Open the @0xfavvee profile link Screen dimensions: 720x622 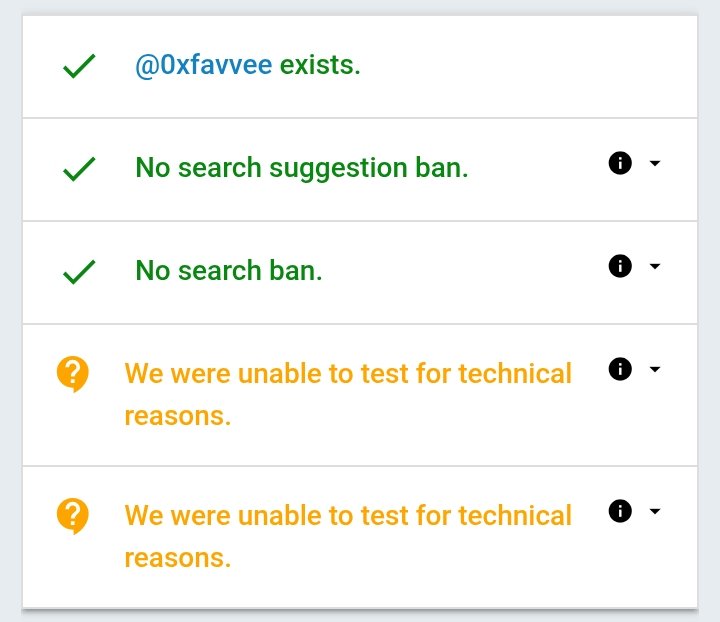point(203,66)
